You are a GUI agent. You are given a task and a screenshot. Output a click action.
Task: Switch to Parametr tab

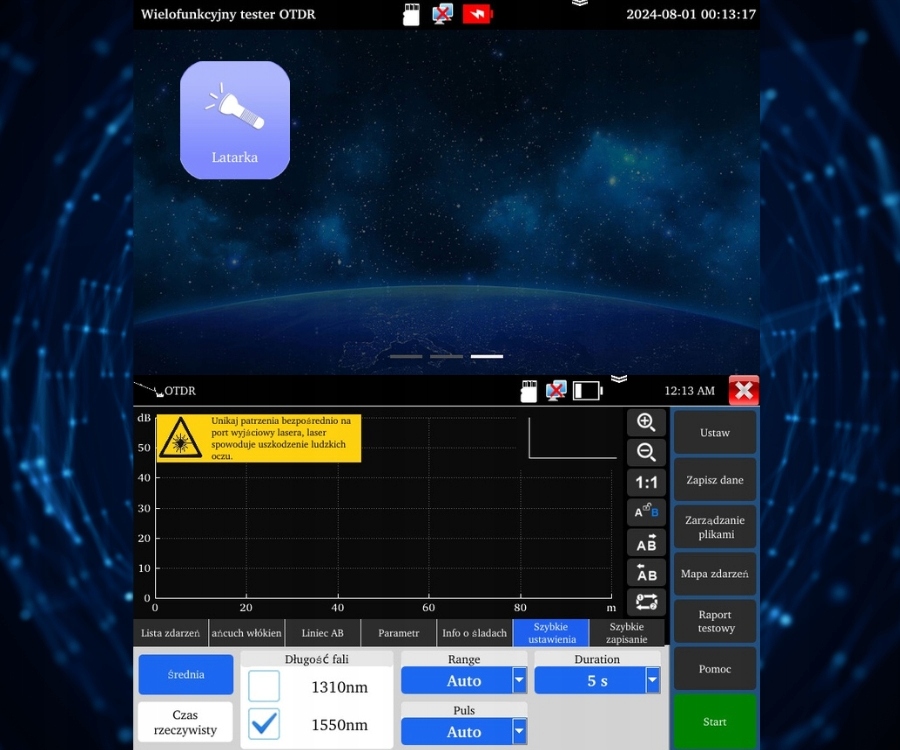point(398,633)
